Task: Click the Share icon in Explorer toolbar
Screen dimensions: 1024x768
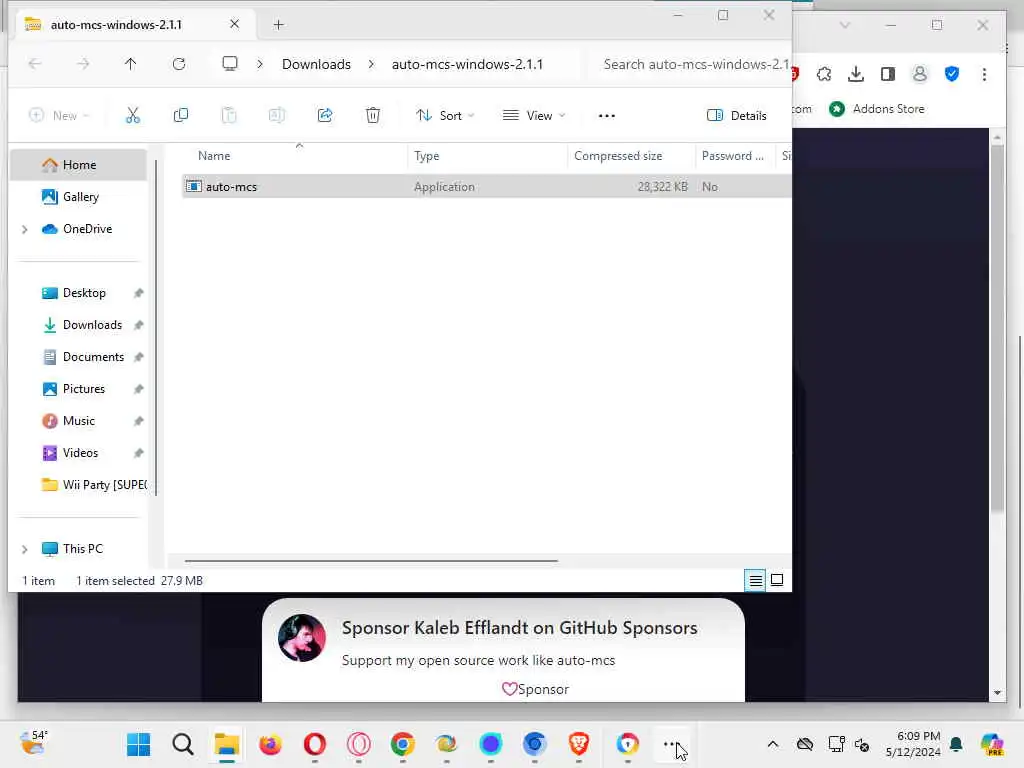Action: click(325, 116)
